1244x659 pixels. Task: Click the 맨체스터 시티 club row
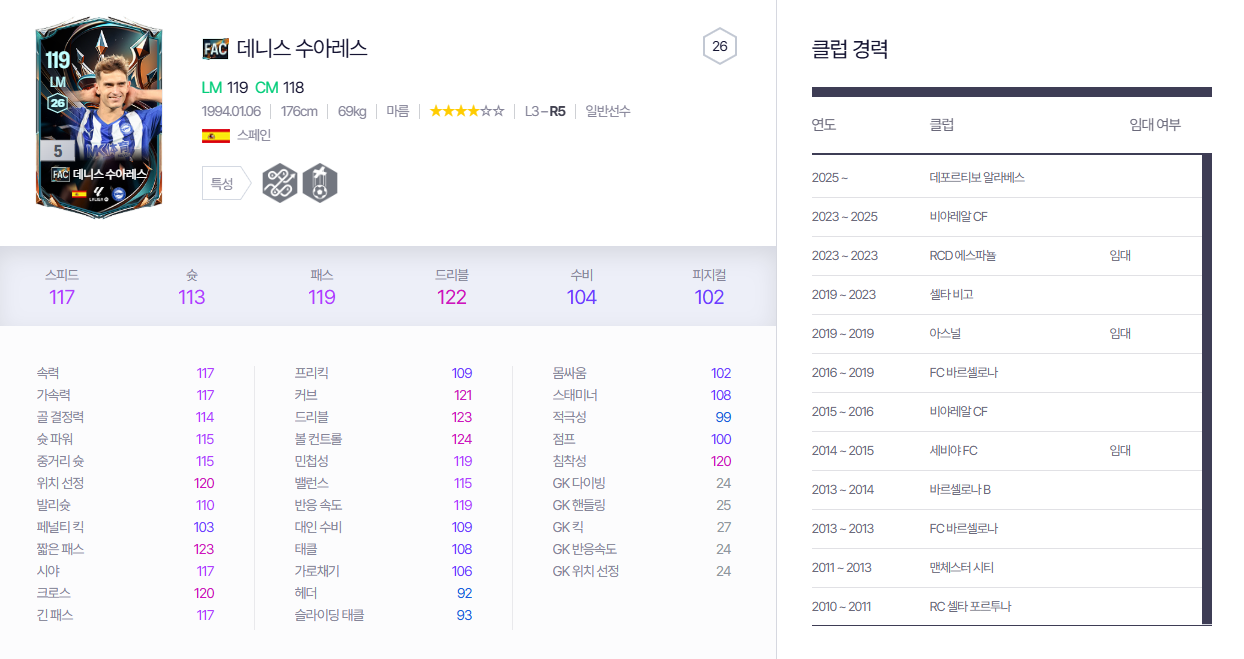coord(1007,567)
